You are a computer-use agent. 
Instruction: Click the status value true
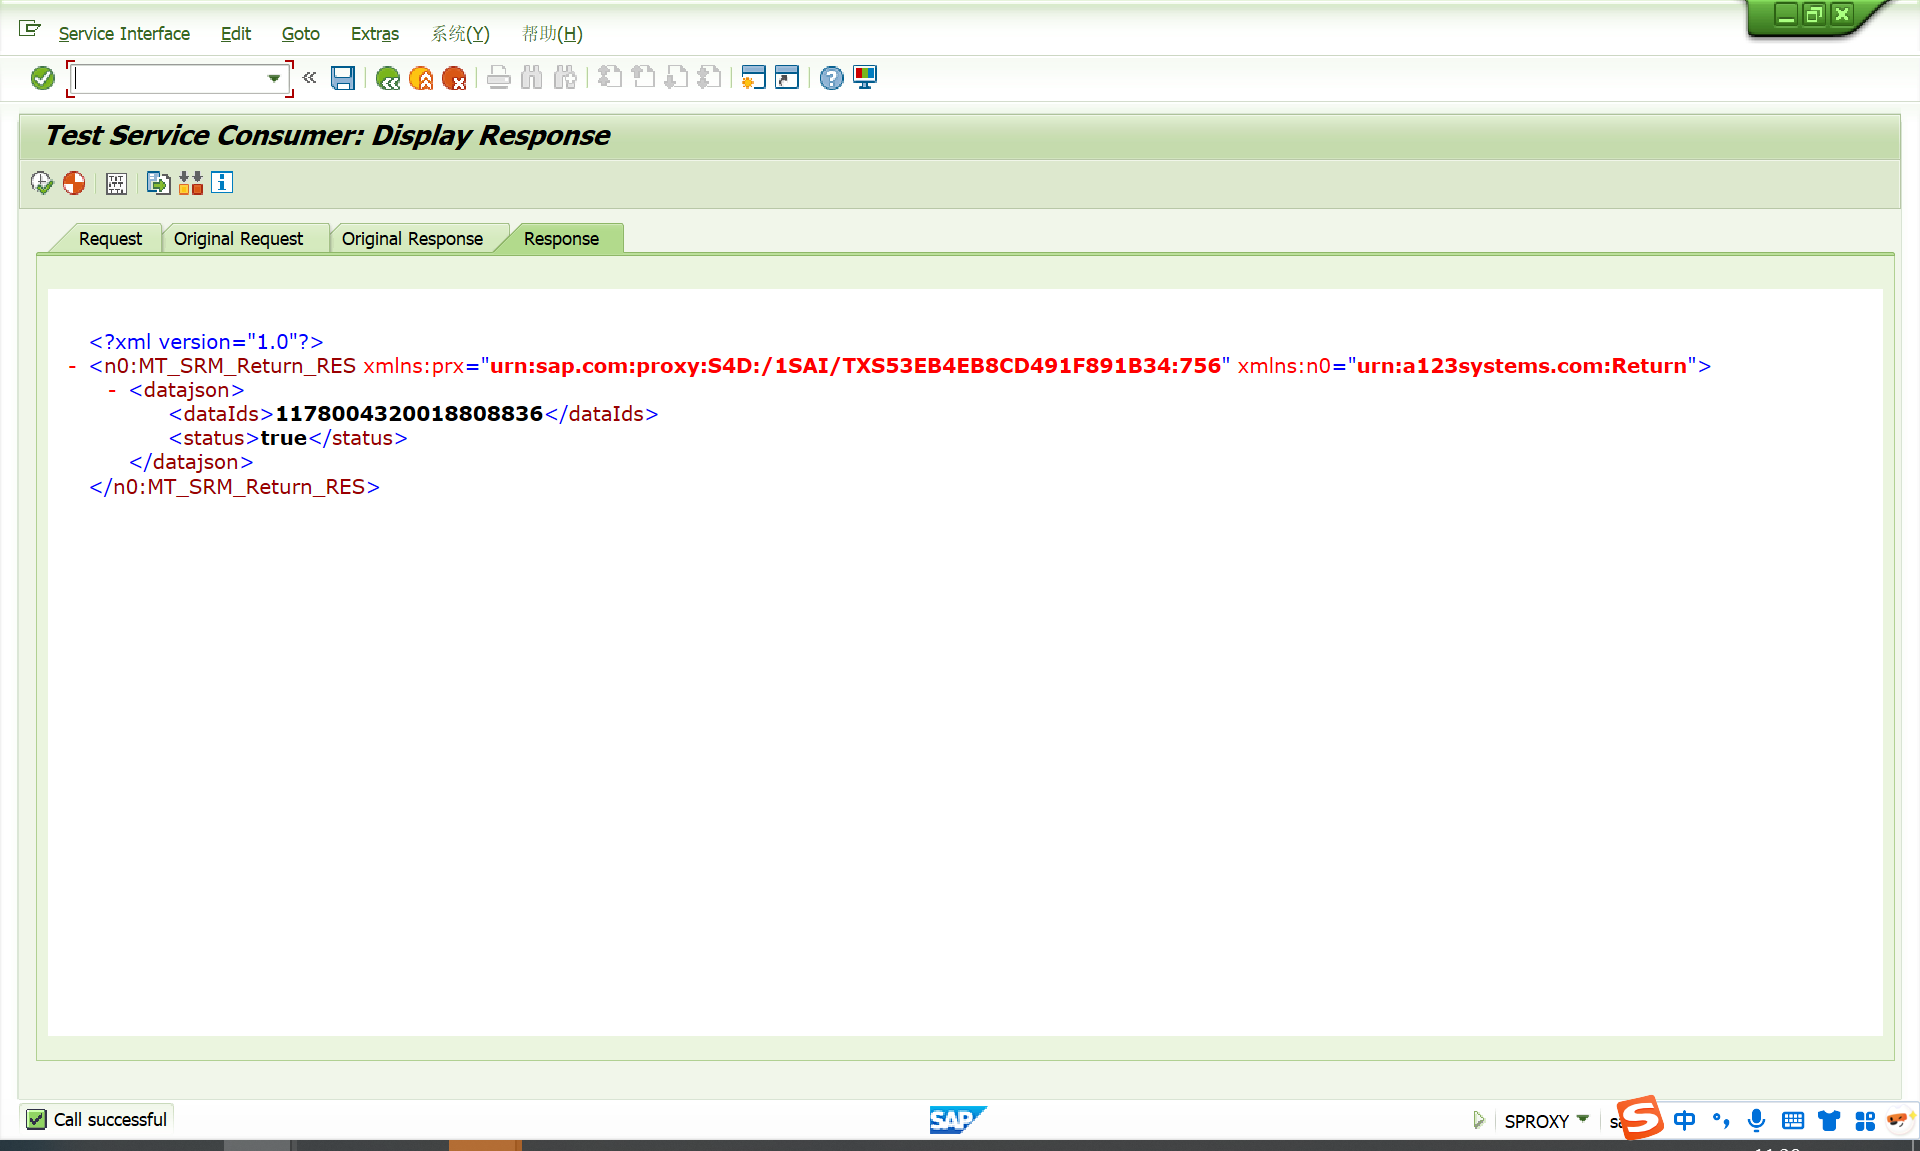(x=283, y=438)
